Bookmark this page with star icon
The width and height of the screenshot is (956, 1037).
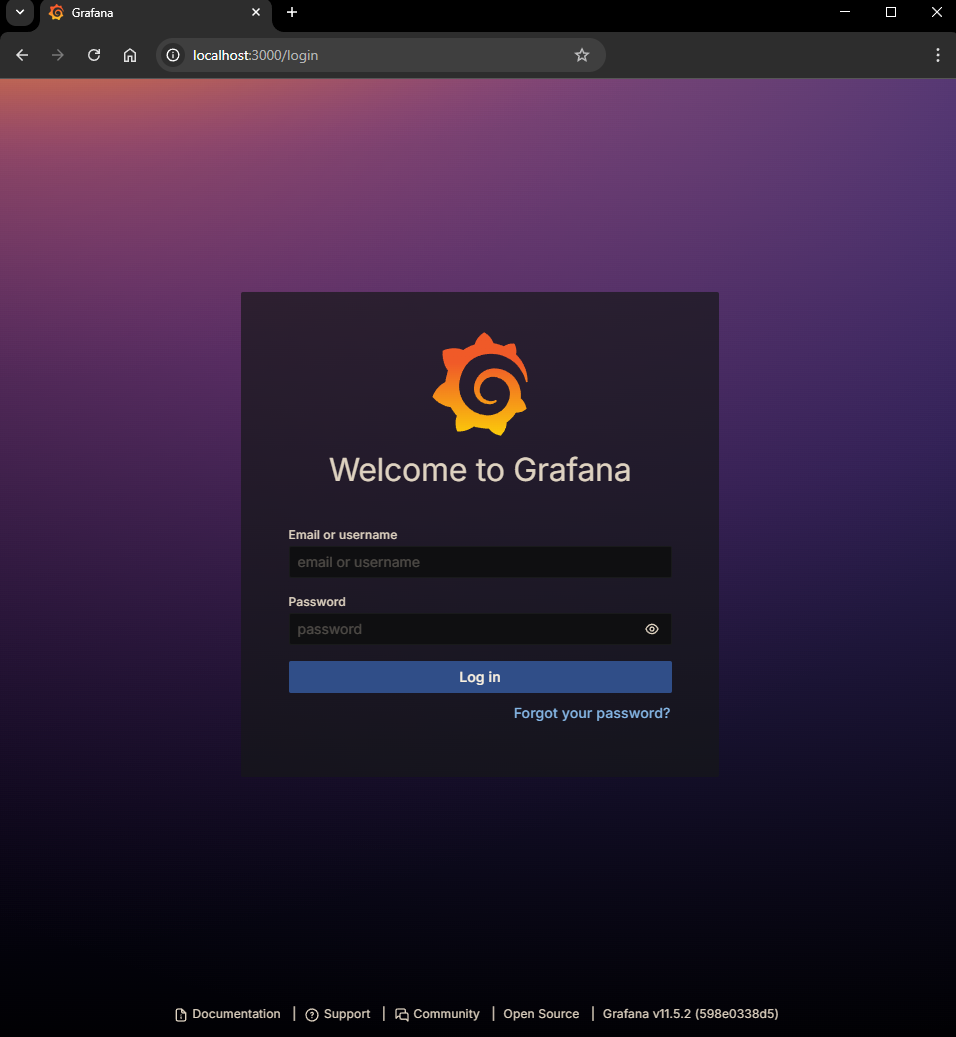tap(582, 55)
